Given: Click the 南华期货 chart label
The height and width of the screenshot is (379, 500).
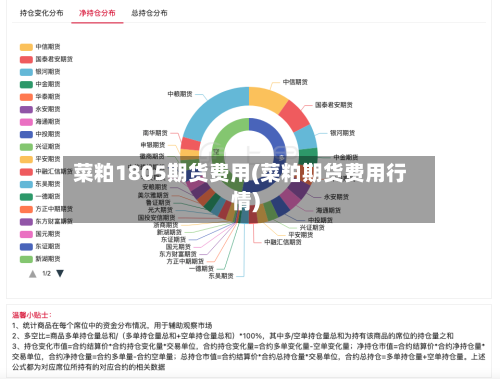Looking at the screenshot, I should tap(155, 133).
